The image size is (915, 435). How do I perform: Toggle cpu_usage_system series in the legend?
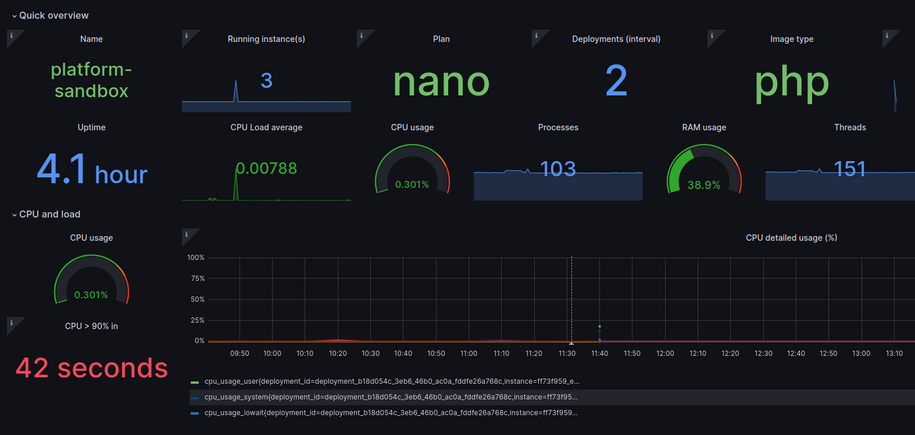click(x=390, y=397)
